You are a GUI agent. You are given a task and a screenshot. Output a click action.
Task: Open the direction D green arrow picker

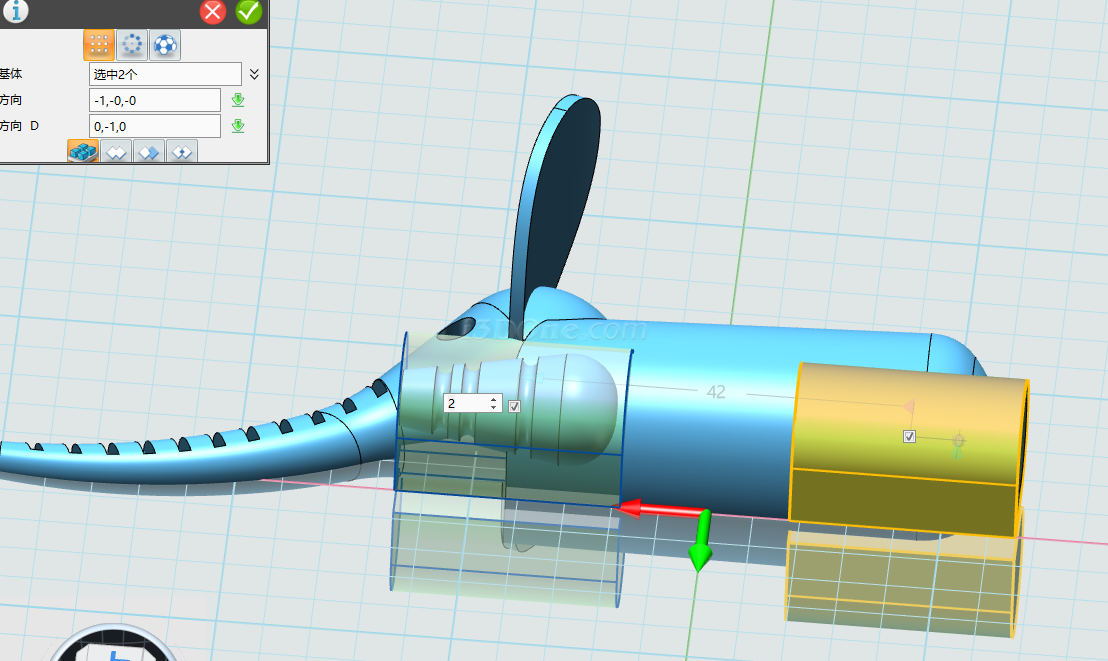[238, 126]
